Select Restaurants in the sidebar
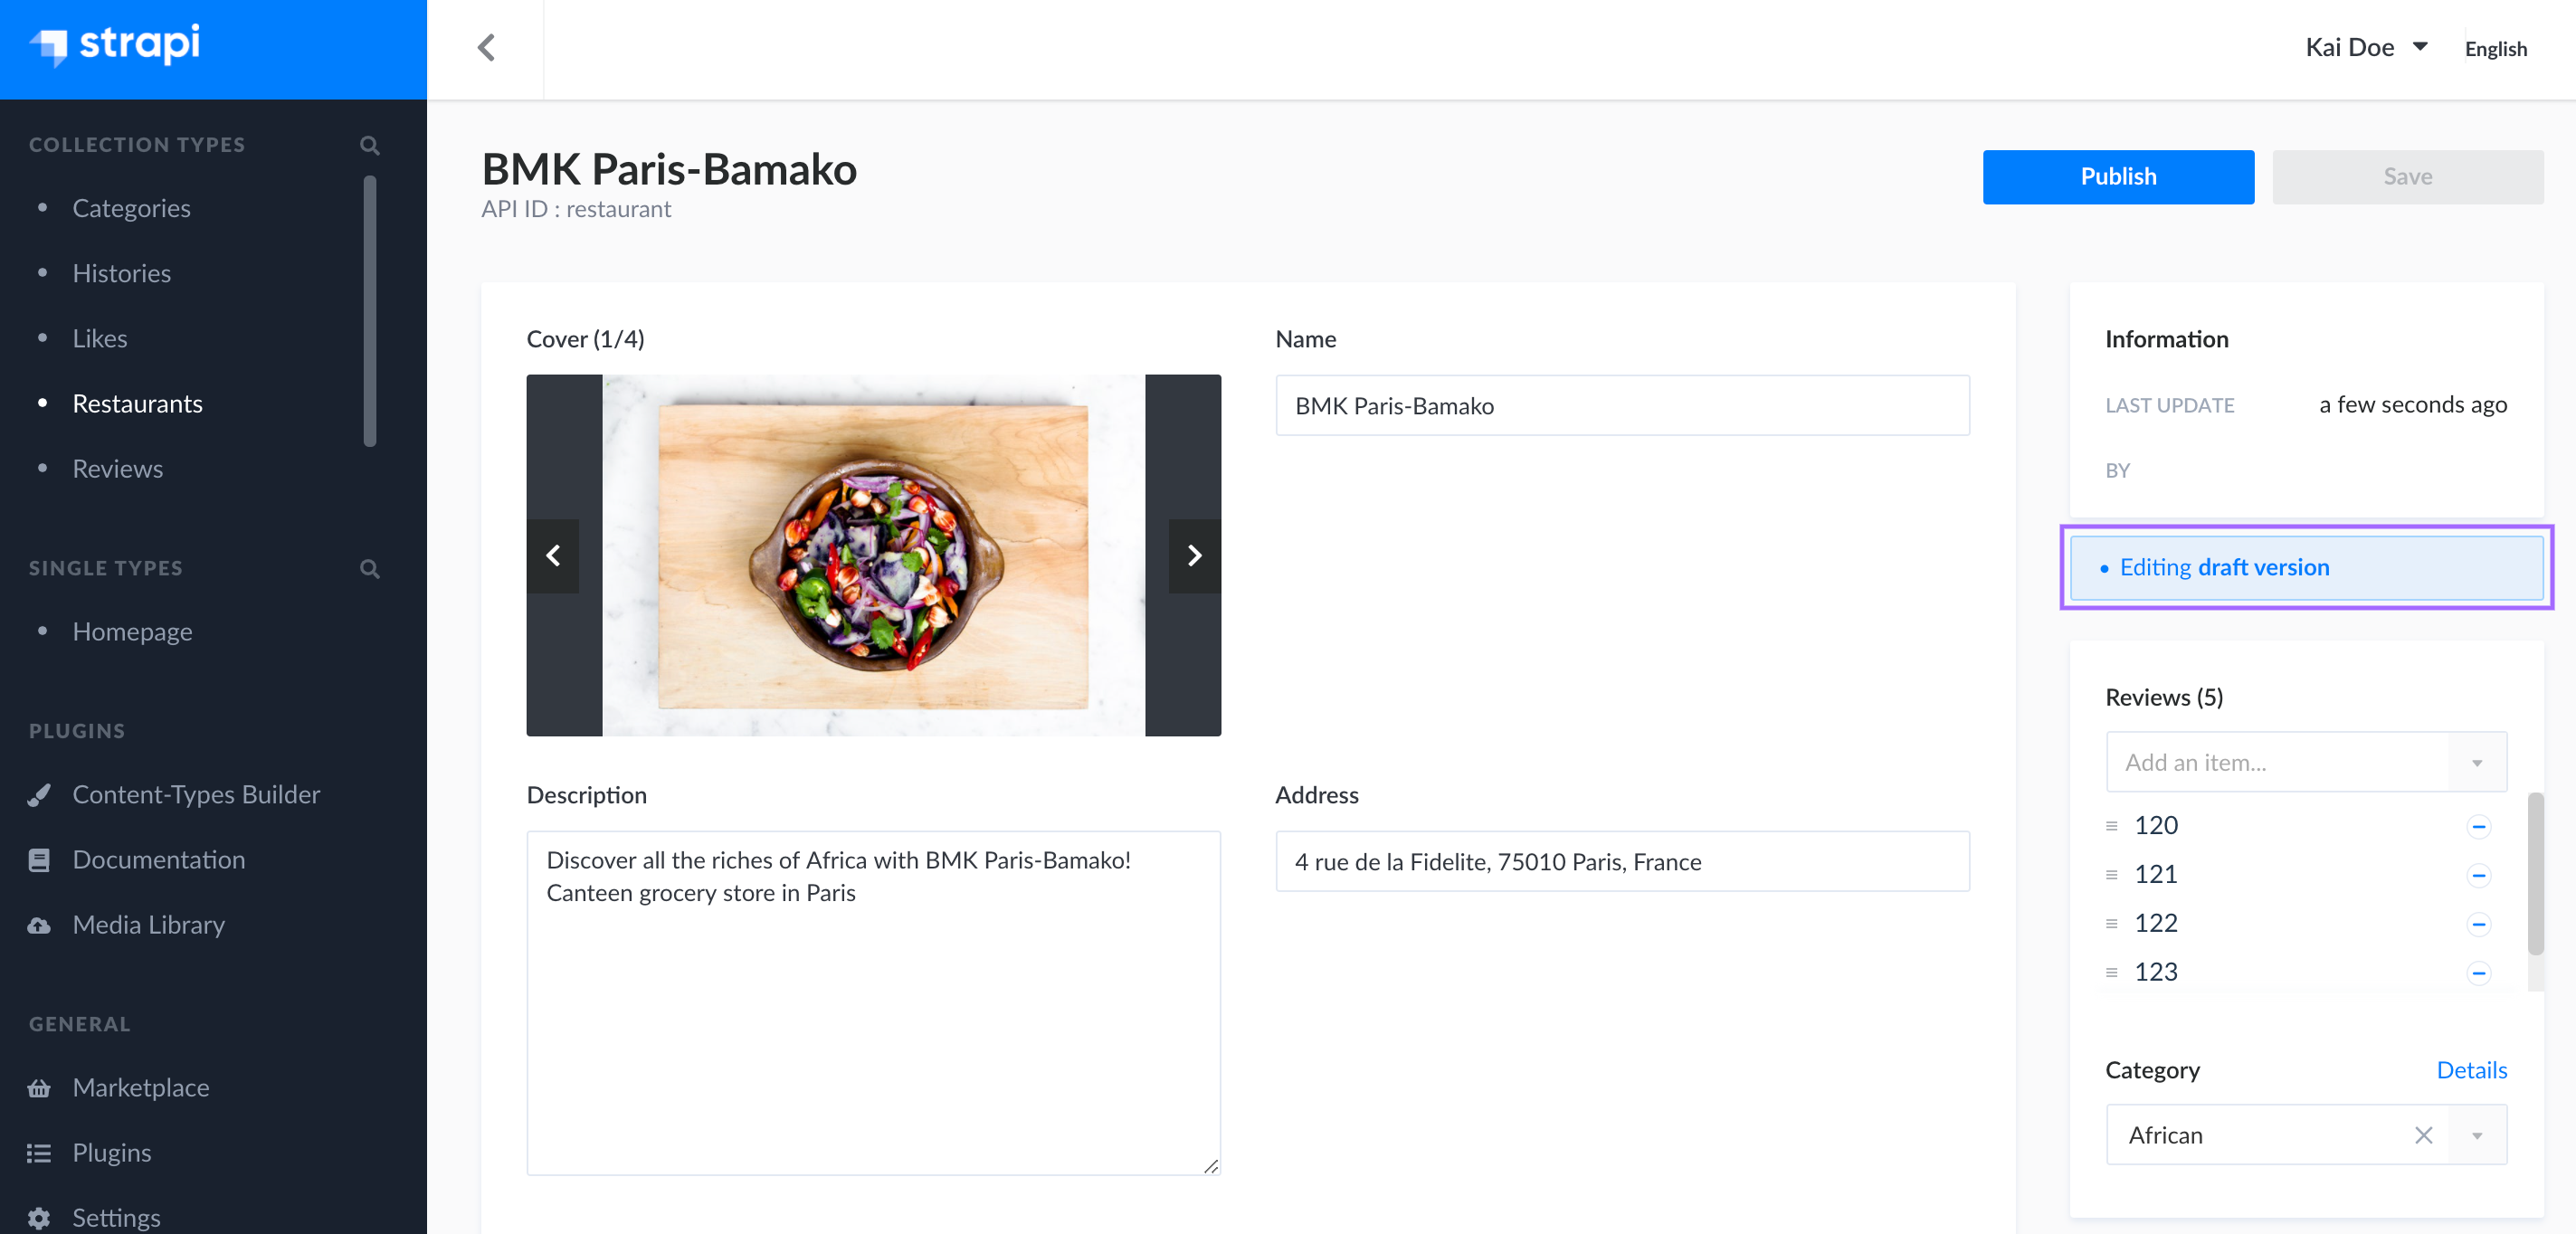This screenshot has width=2576, height=1234. 137,401
